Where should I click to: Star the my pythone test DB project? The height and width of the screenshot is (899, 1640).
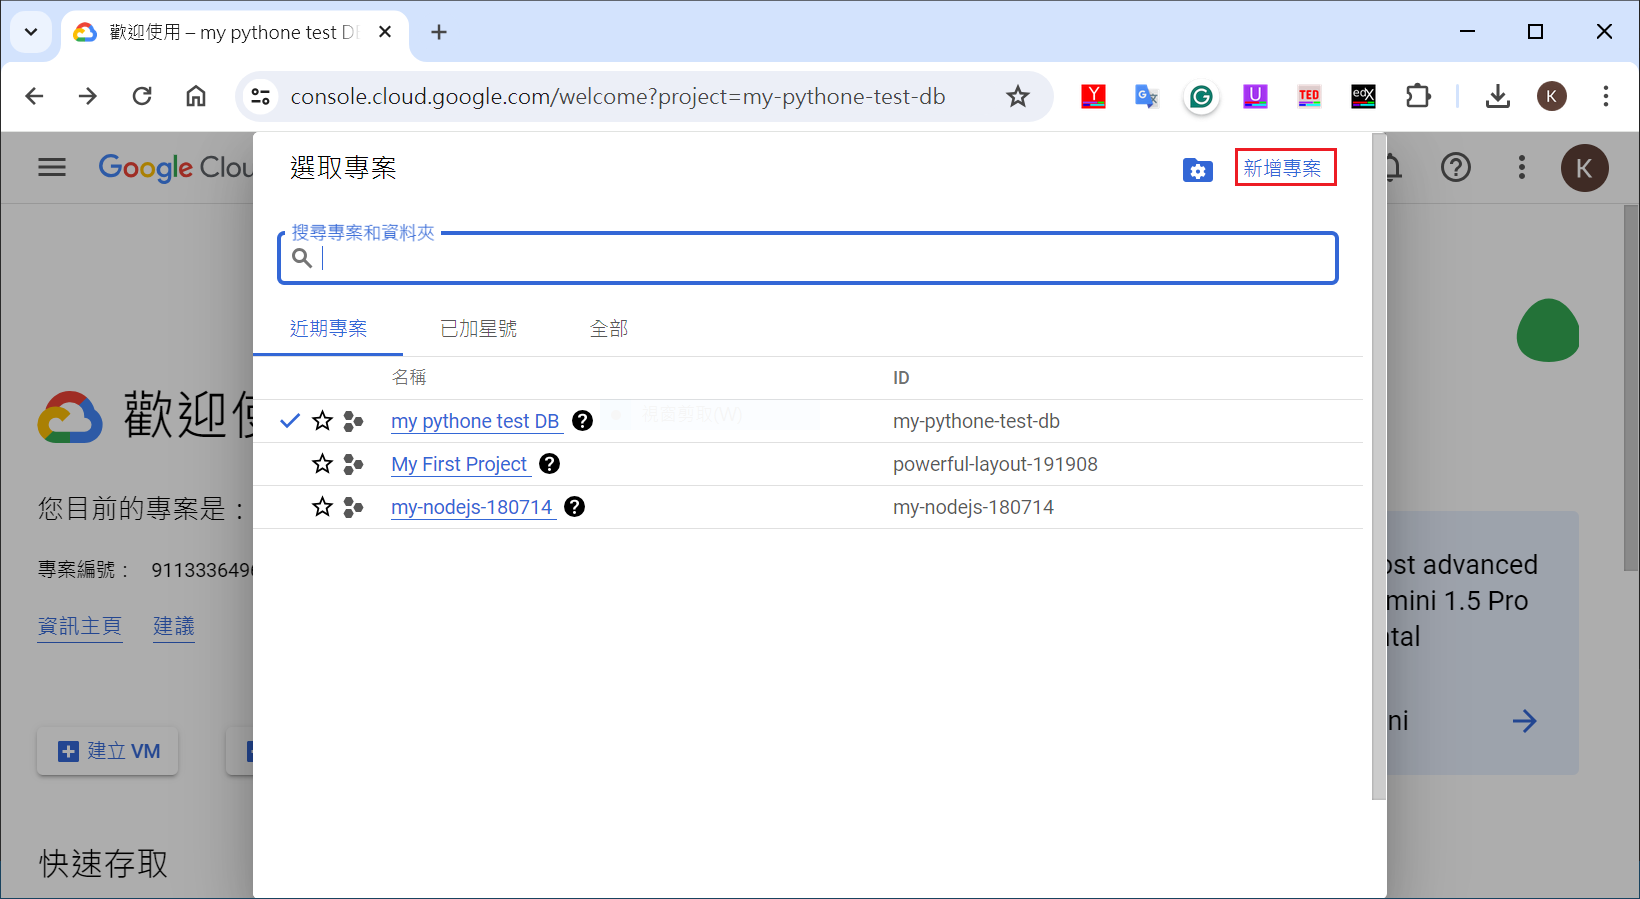point(322,421)
